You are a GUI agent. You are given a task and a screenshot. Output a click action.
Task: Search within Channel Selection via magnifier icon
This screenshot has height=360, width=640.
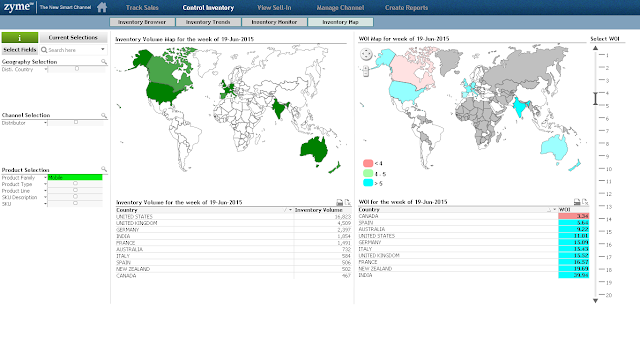pyautogui.click(x=104, y=116)
